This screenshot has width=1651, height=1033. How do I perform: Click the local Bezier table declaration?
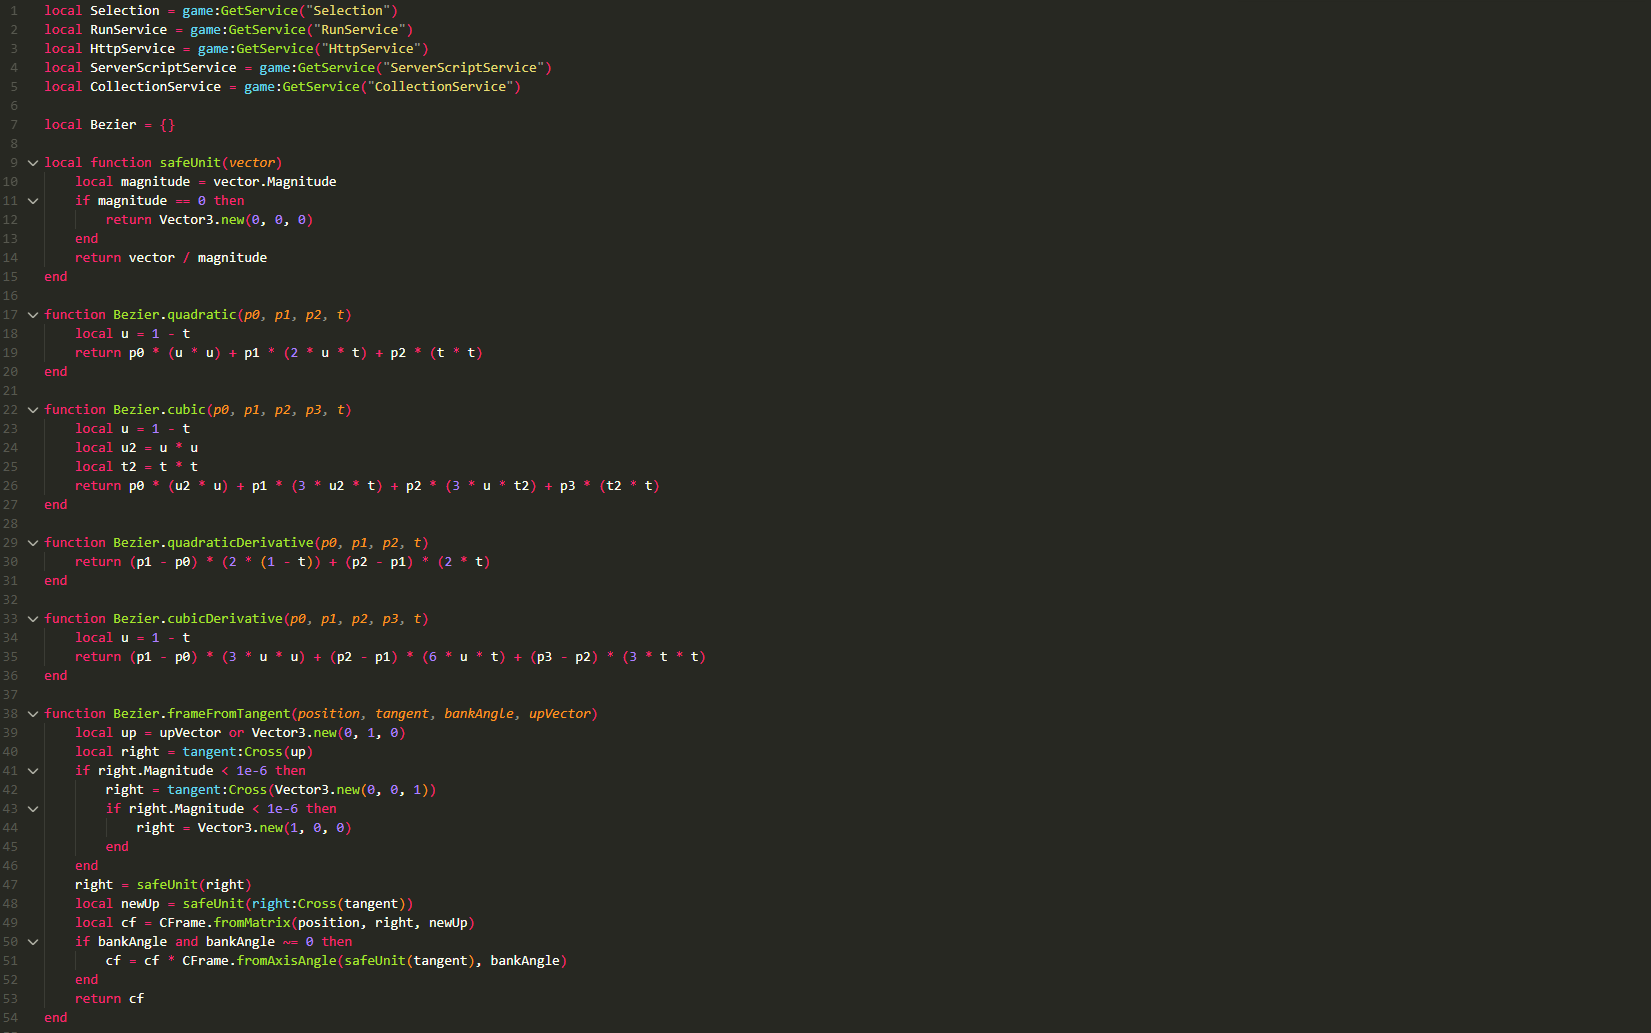(112, 124)
